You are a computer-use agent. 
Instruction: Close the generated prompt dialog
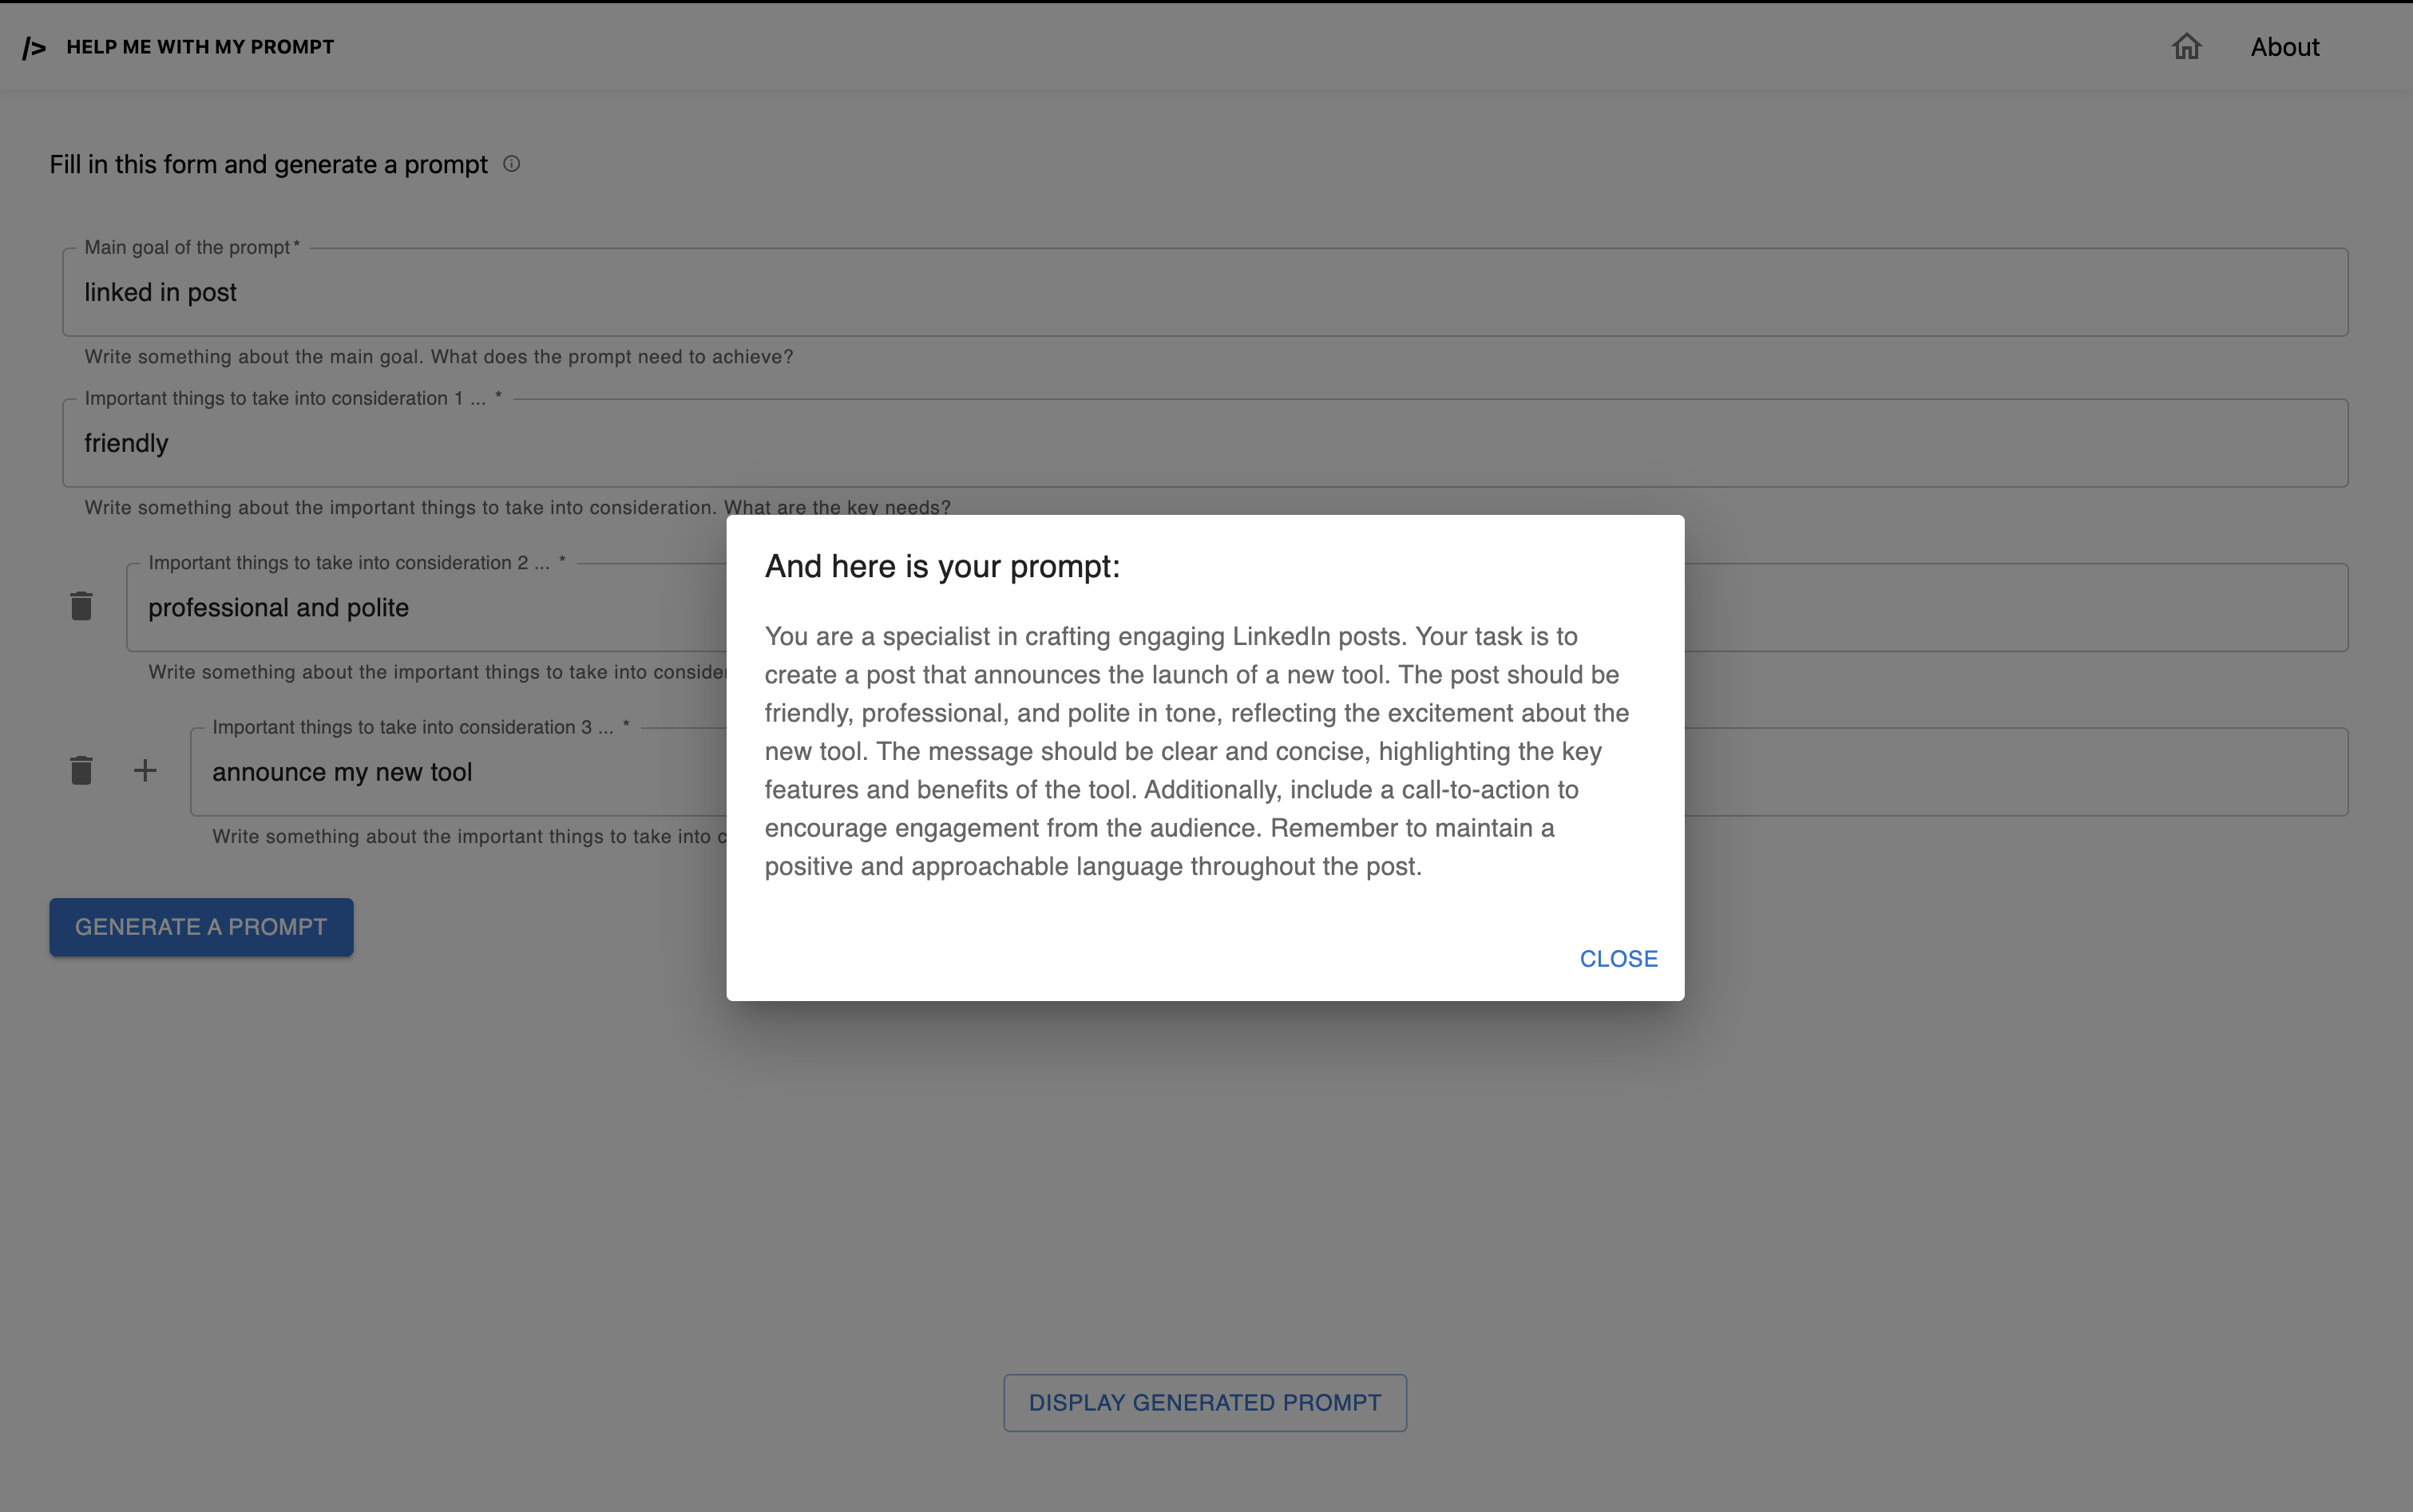[1618, 958]
